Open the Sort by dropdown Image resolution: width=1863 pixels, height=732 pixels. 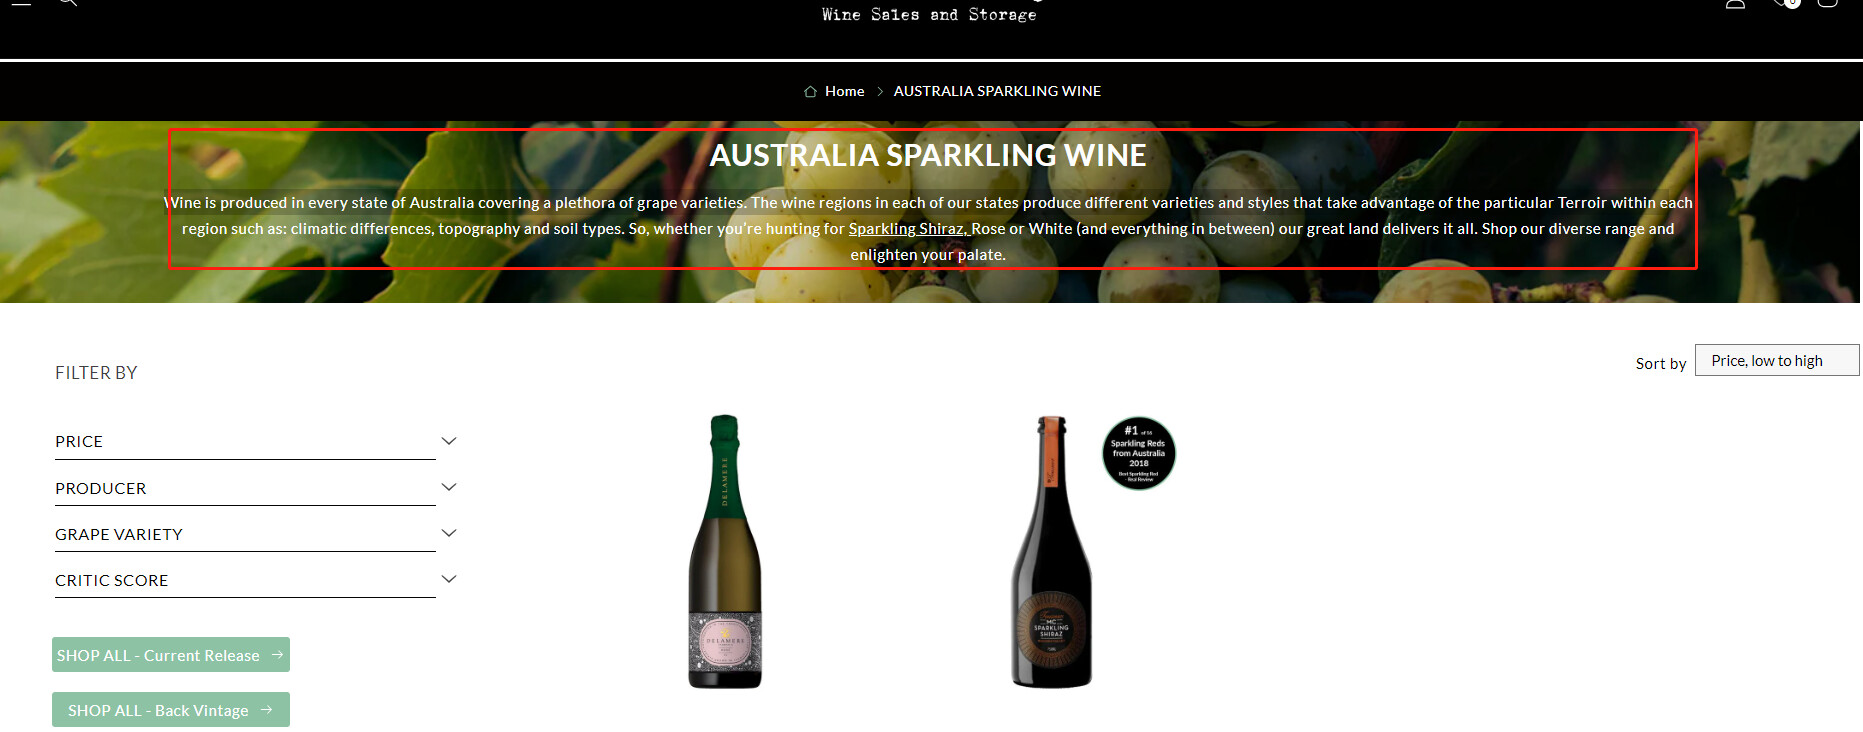[1777, 360]
